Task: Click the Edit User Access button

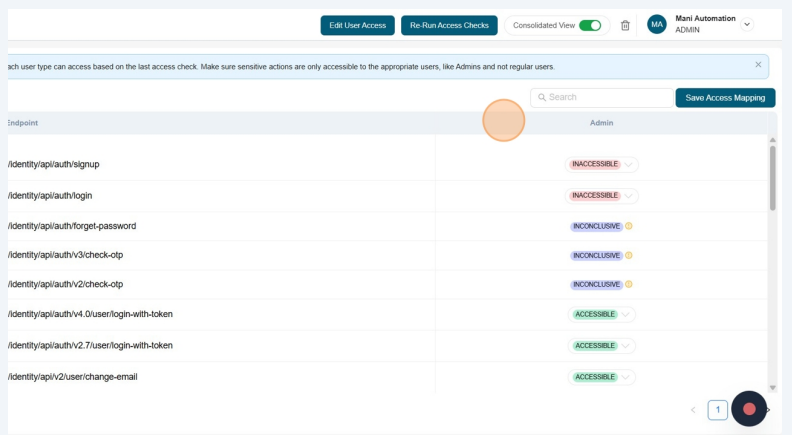Action: coord(358,25)
